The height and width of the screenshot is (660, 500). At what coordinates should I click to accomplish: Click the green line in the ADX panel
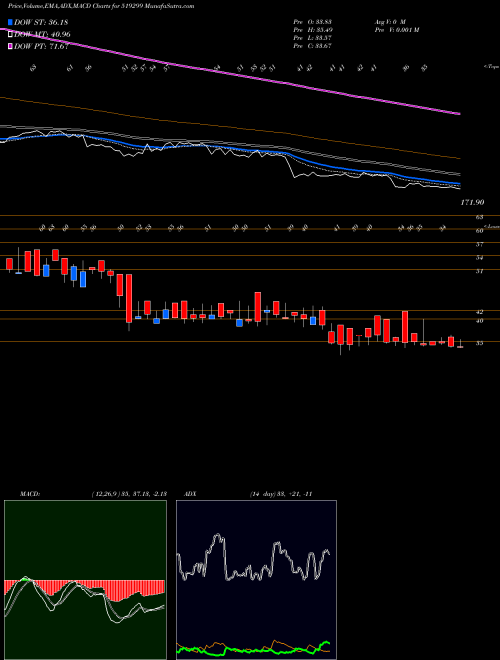[x=253, y=649]
